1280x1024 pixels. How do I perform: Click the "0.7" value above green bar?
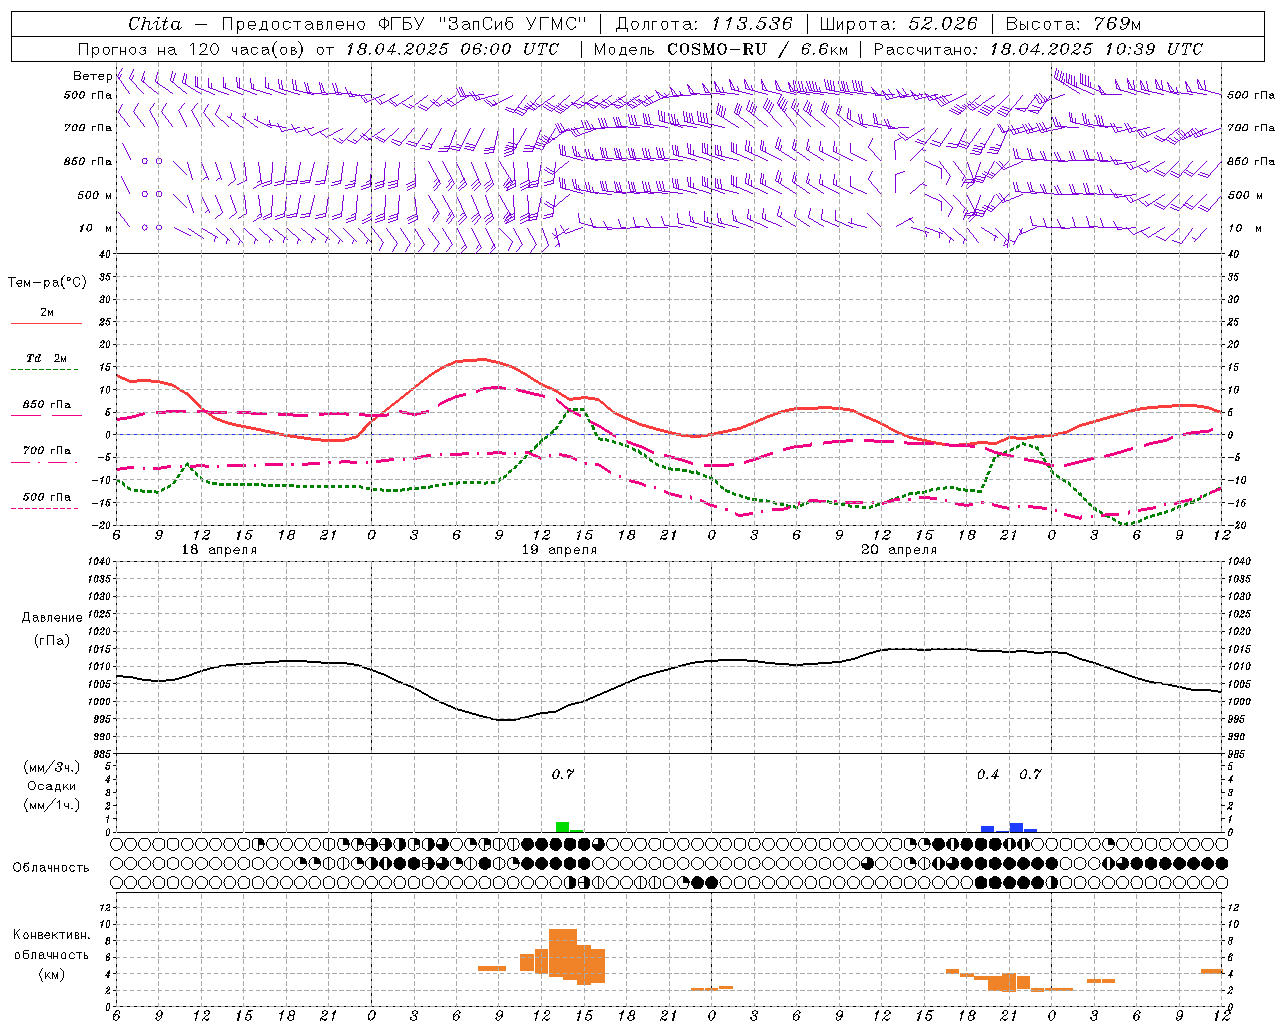click(x=563, y=774)
